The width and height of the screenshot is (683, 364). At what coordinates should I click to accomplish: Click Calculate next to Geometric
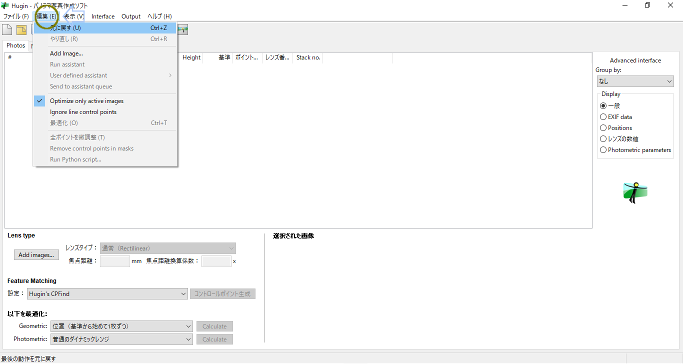214,327
